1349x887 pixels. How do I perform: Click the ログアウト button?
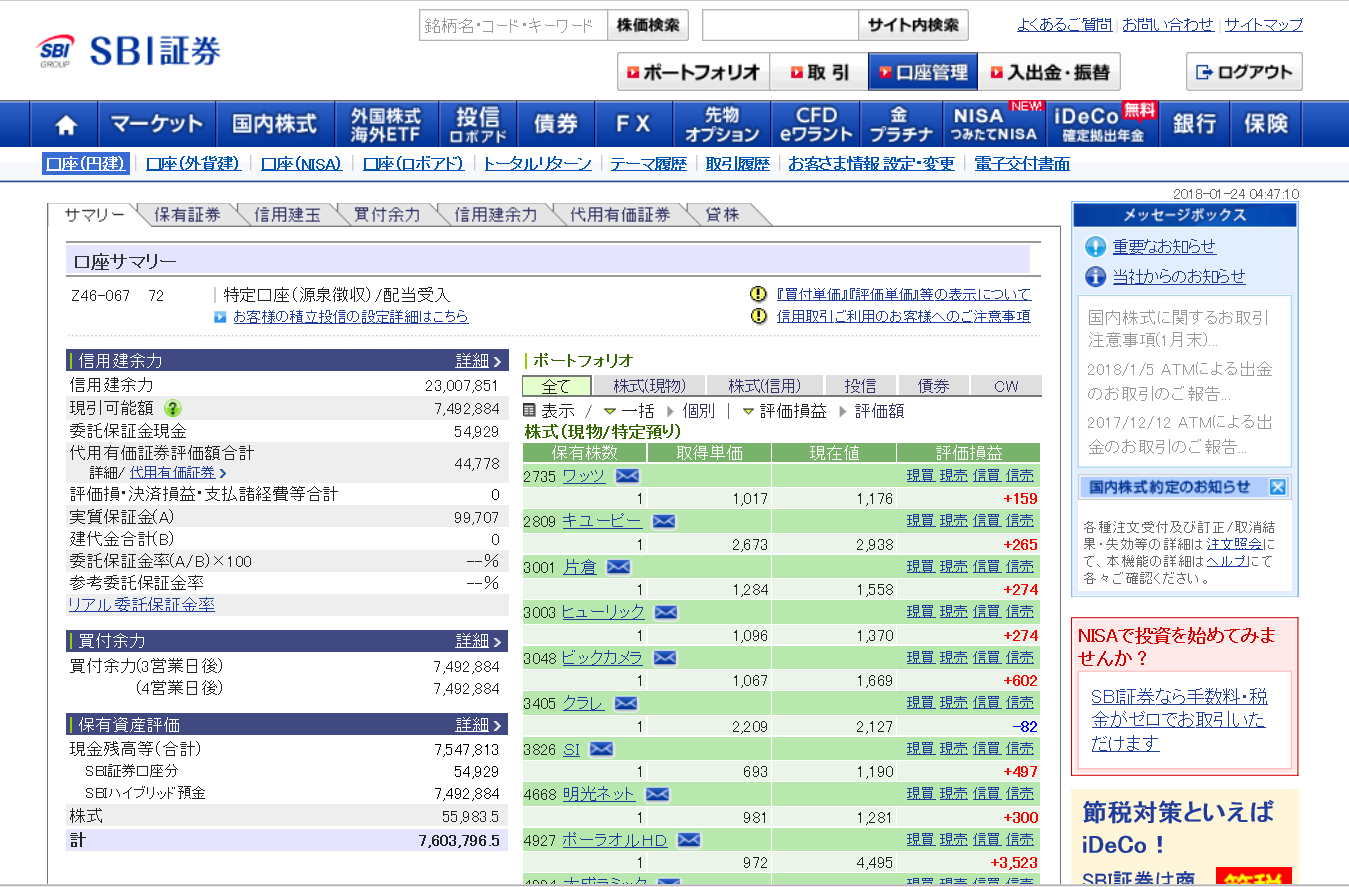(1244, 72)
